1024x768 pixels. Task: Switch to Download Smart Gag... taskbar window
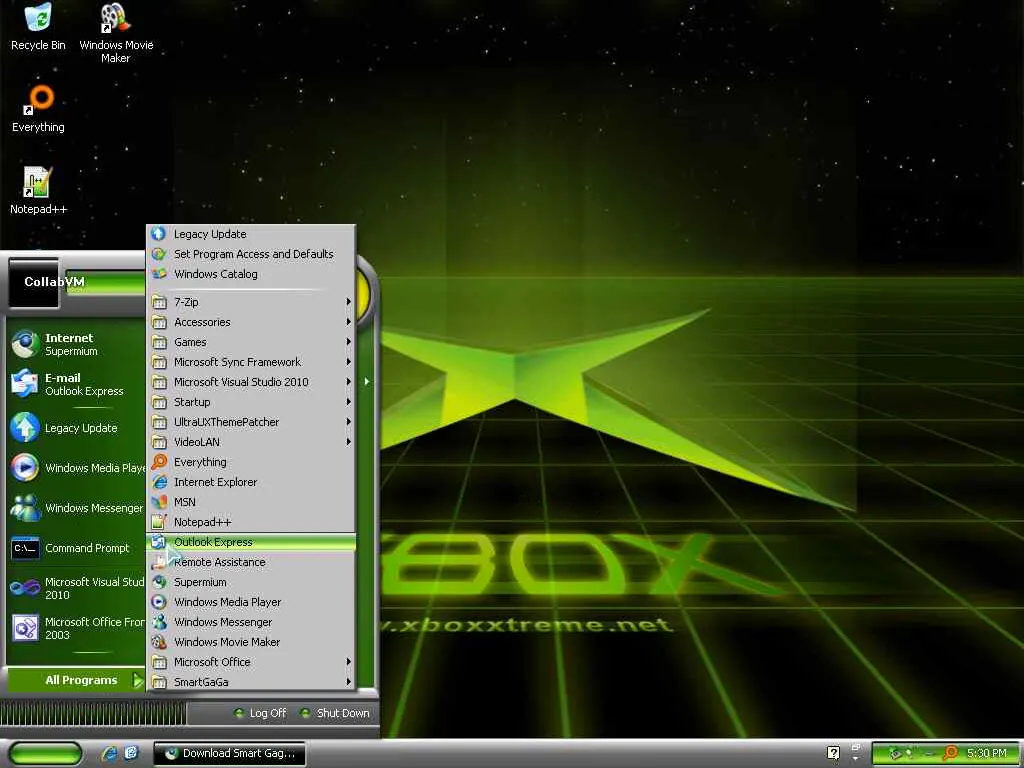point(229,753)
